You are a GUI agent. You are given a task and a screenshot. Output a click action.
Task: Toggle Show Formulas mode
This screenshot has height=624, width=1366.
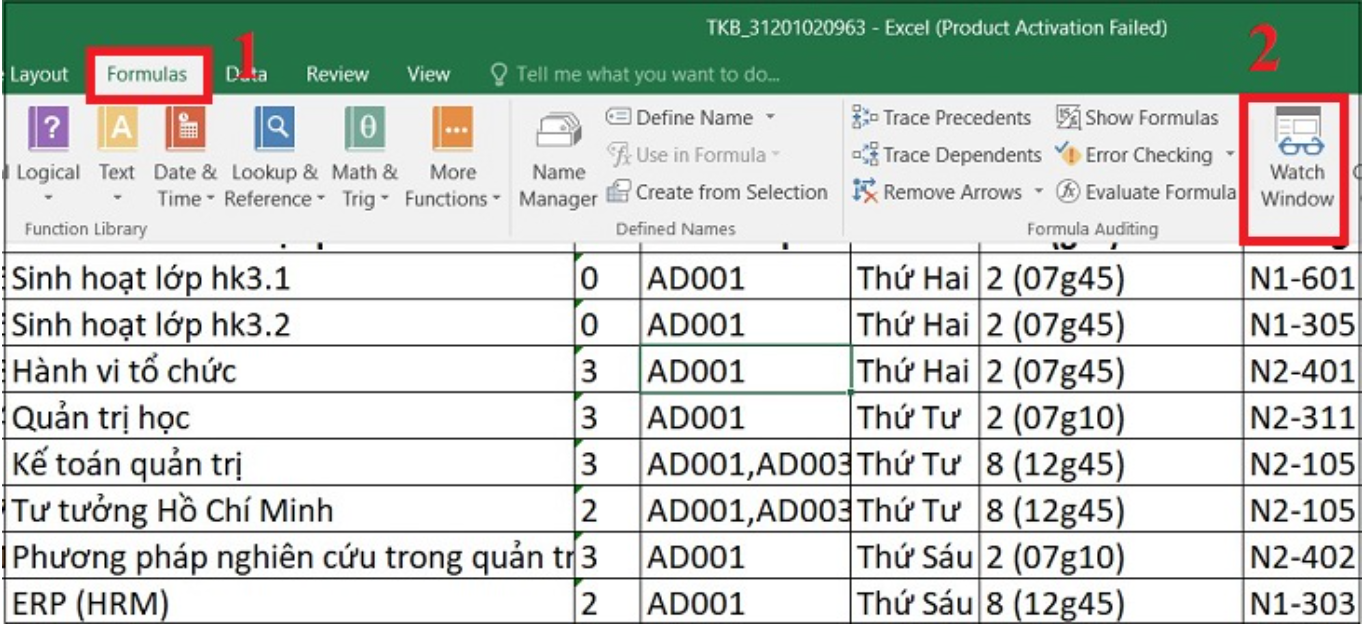tap(1138, 118)
